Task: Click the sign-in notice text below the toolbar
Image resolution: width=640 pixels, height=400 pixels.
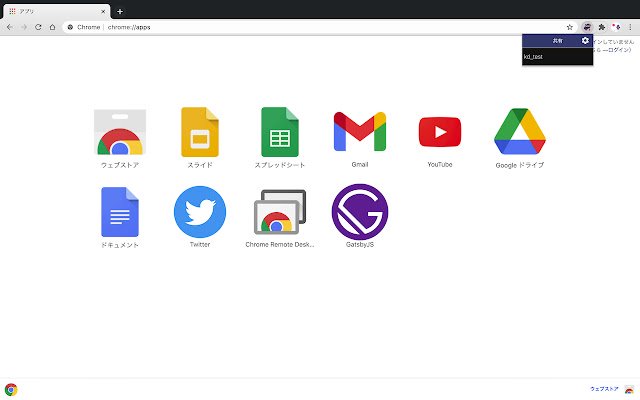Action: click(x=613, y=46)
